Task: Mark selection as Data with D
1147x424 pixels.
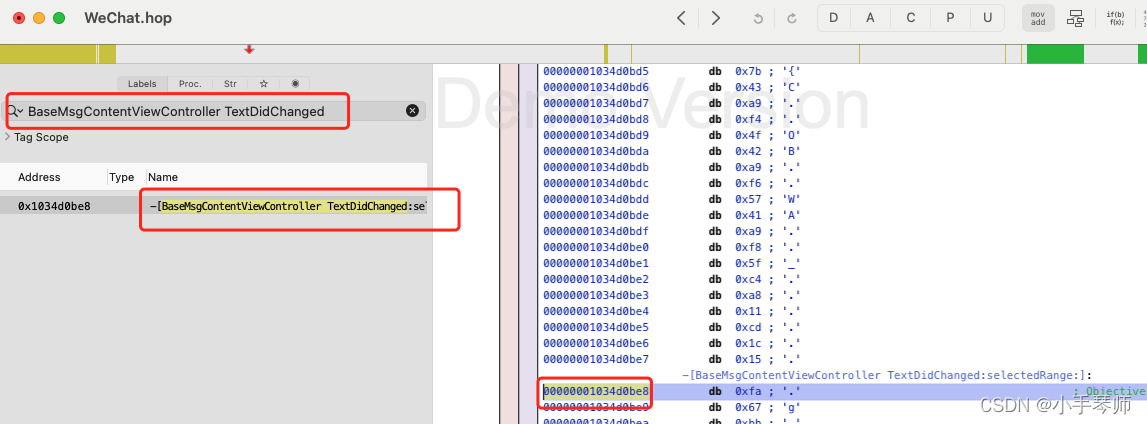Action: click(x=833, y=18)
